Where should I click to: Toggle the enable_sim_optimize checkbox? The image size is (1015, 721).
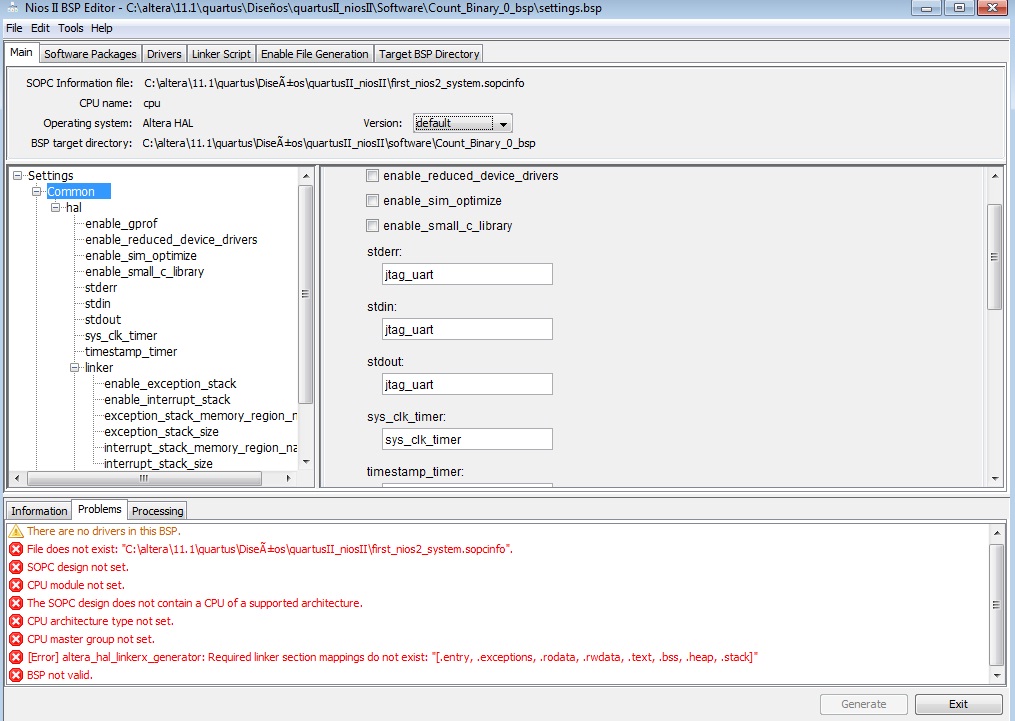tap(373, 201)
